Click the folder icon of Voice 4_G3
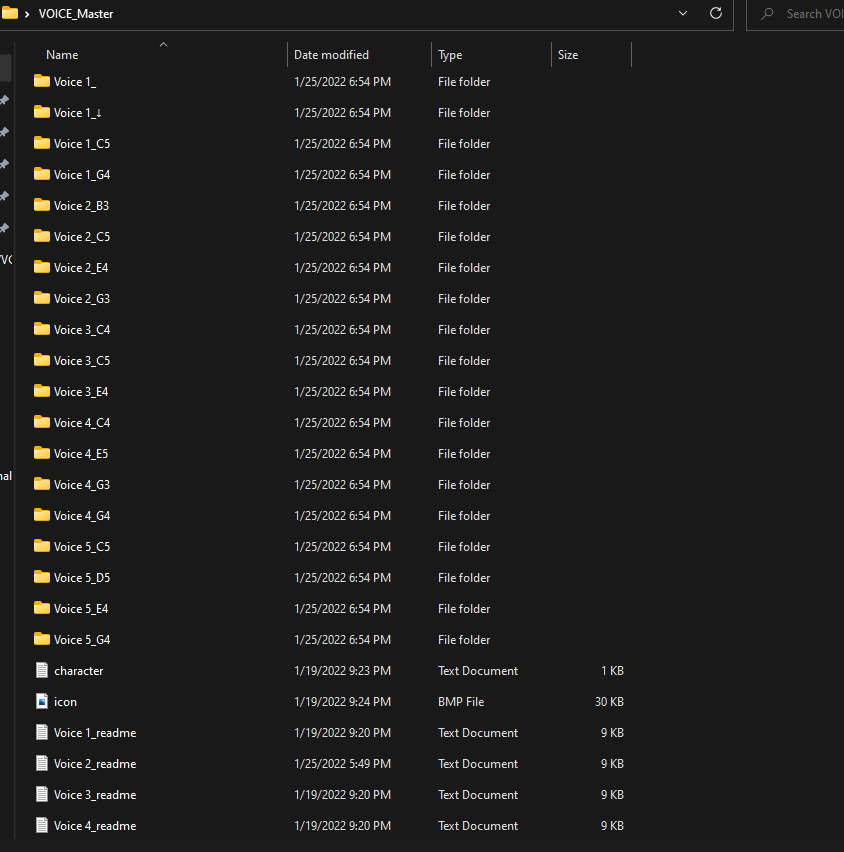844x852 pixels. (x=42, y=484)
